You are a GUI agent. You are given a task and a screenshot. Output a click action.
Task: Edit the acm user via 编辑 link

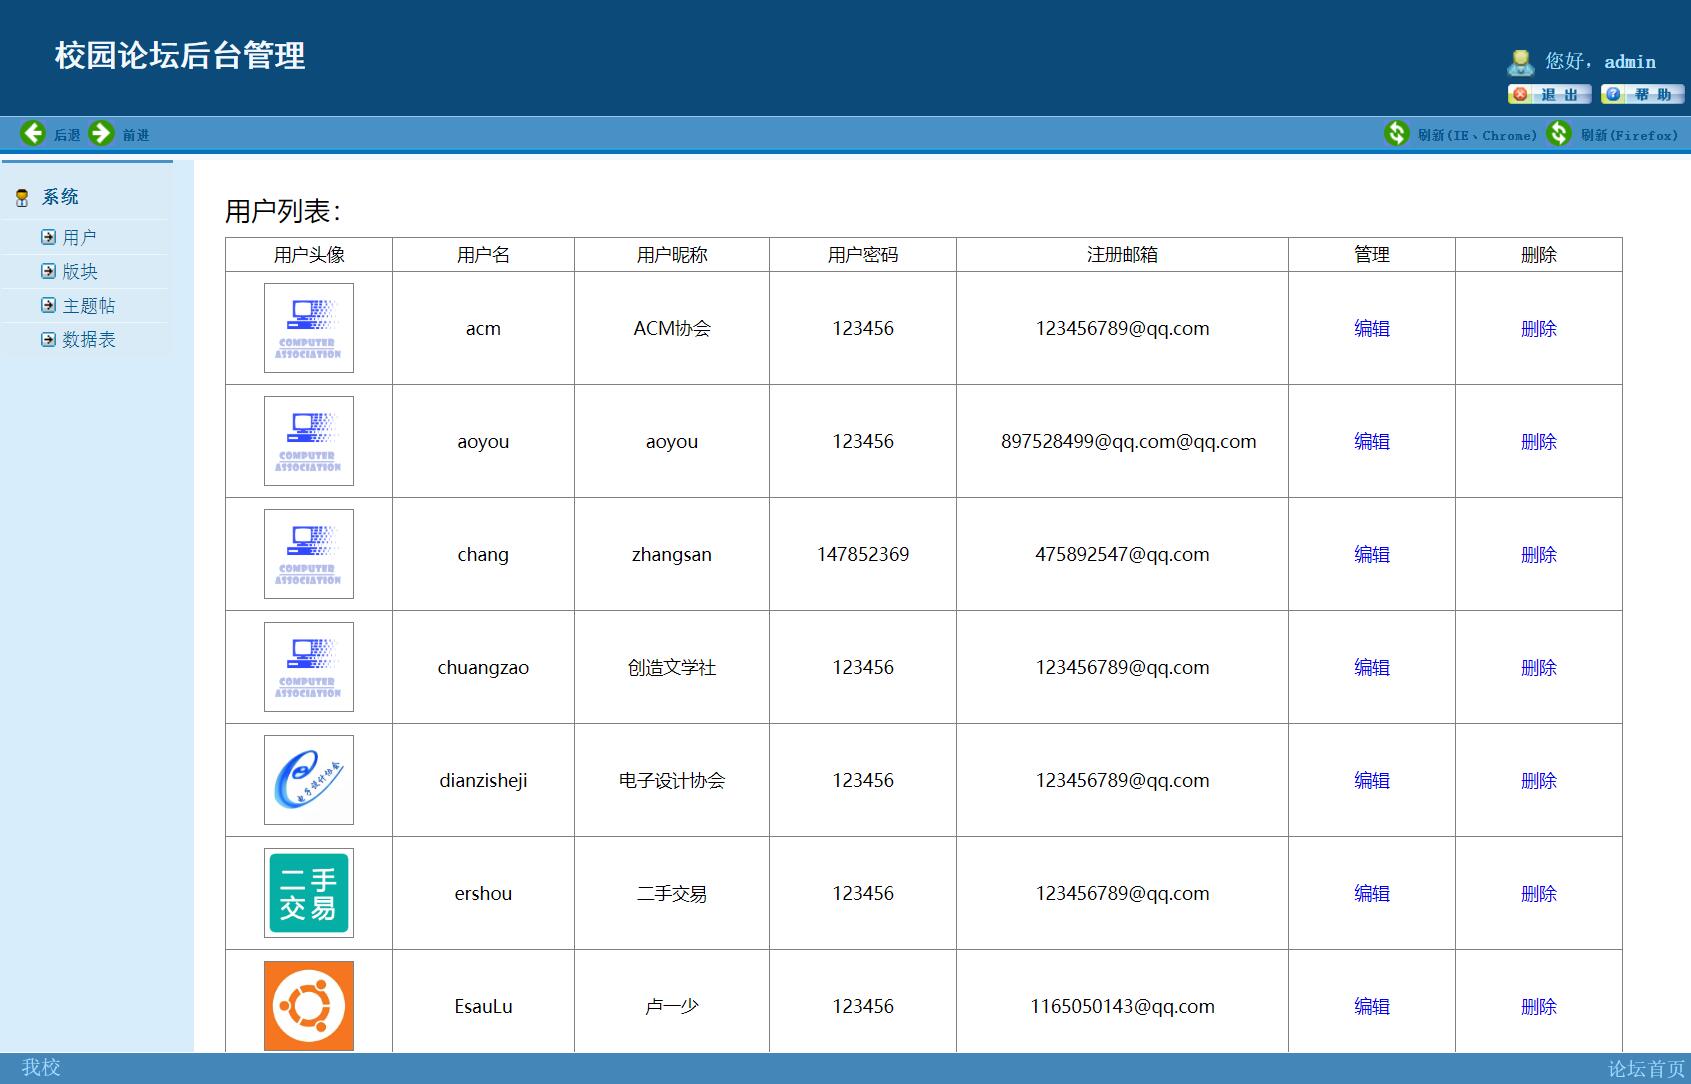tap(1372, 328)
